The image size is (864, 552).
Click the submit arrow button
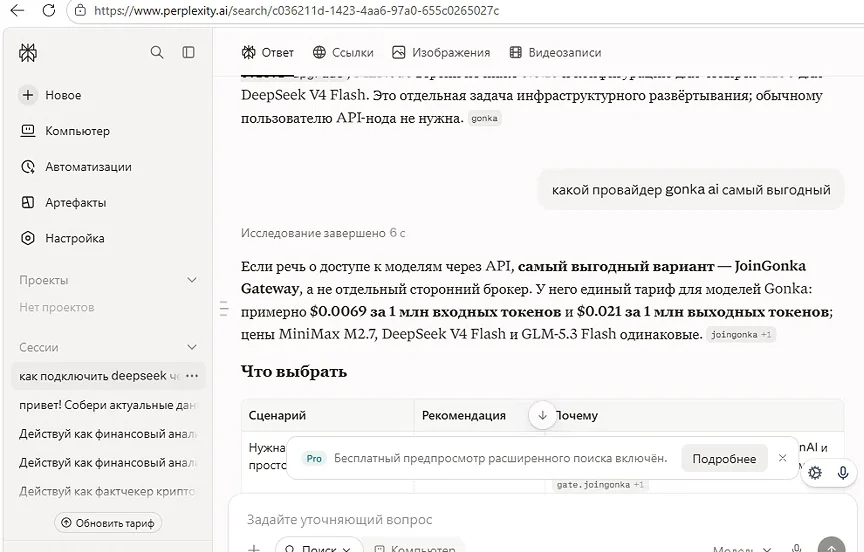[831, 545]
